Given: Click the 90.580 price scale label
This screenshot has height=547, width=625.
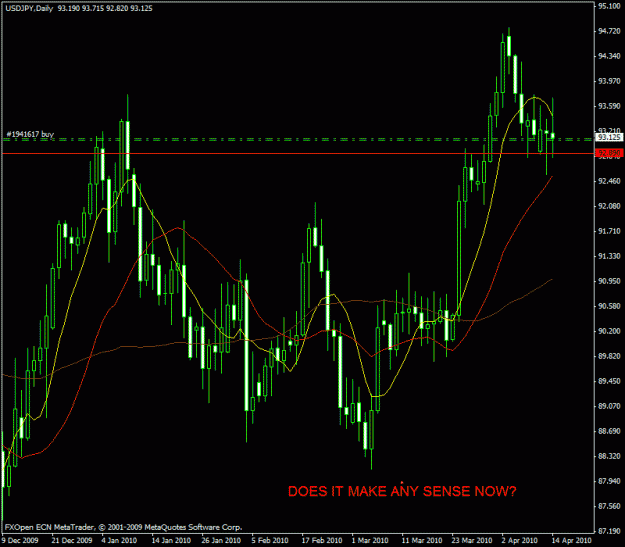Looking at the screenshot, I should (609, 306).
